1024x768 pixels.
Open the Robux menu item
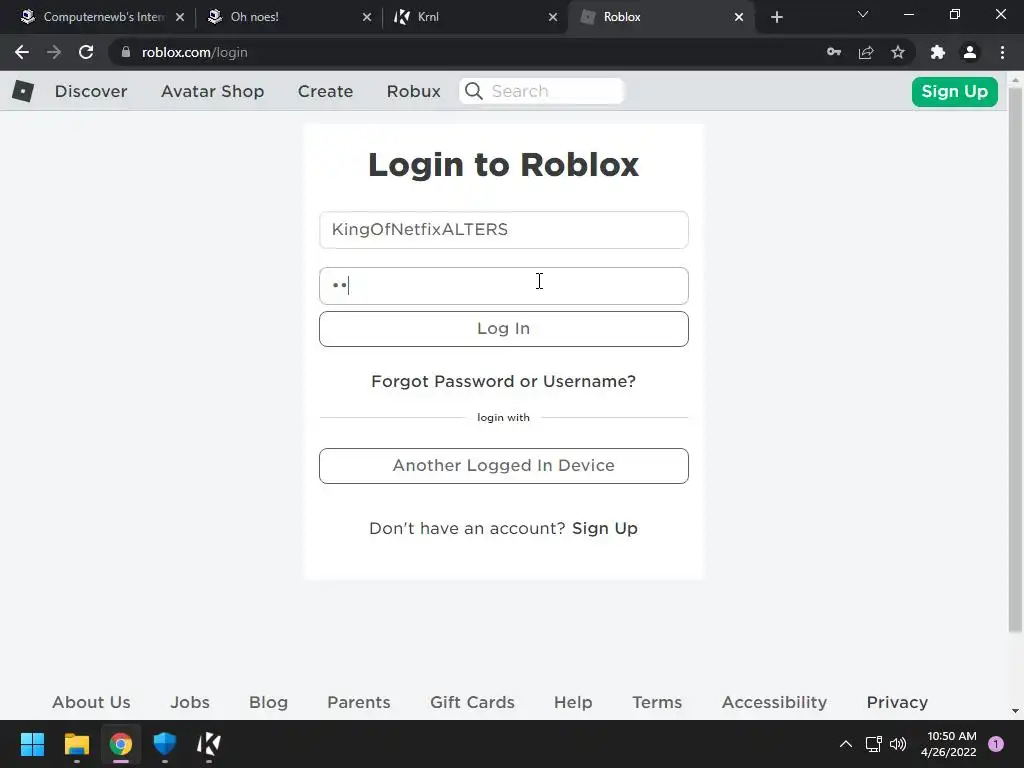click(413, 91)
